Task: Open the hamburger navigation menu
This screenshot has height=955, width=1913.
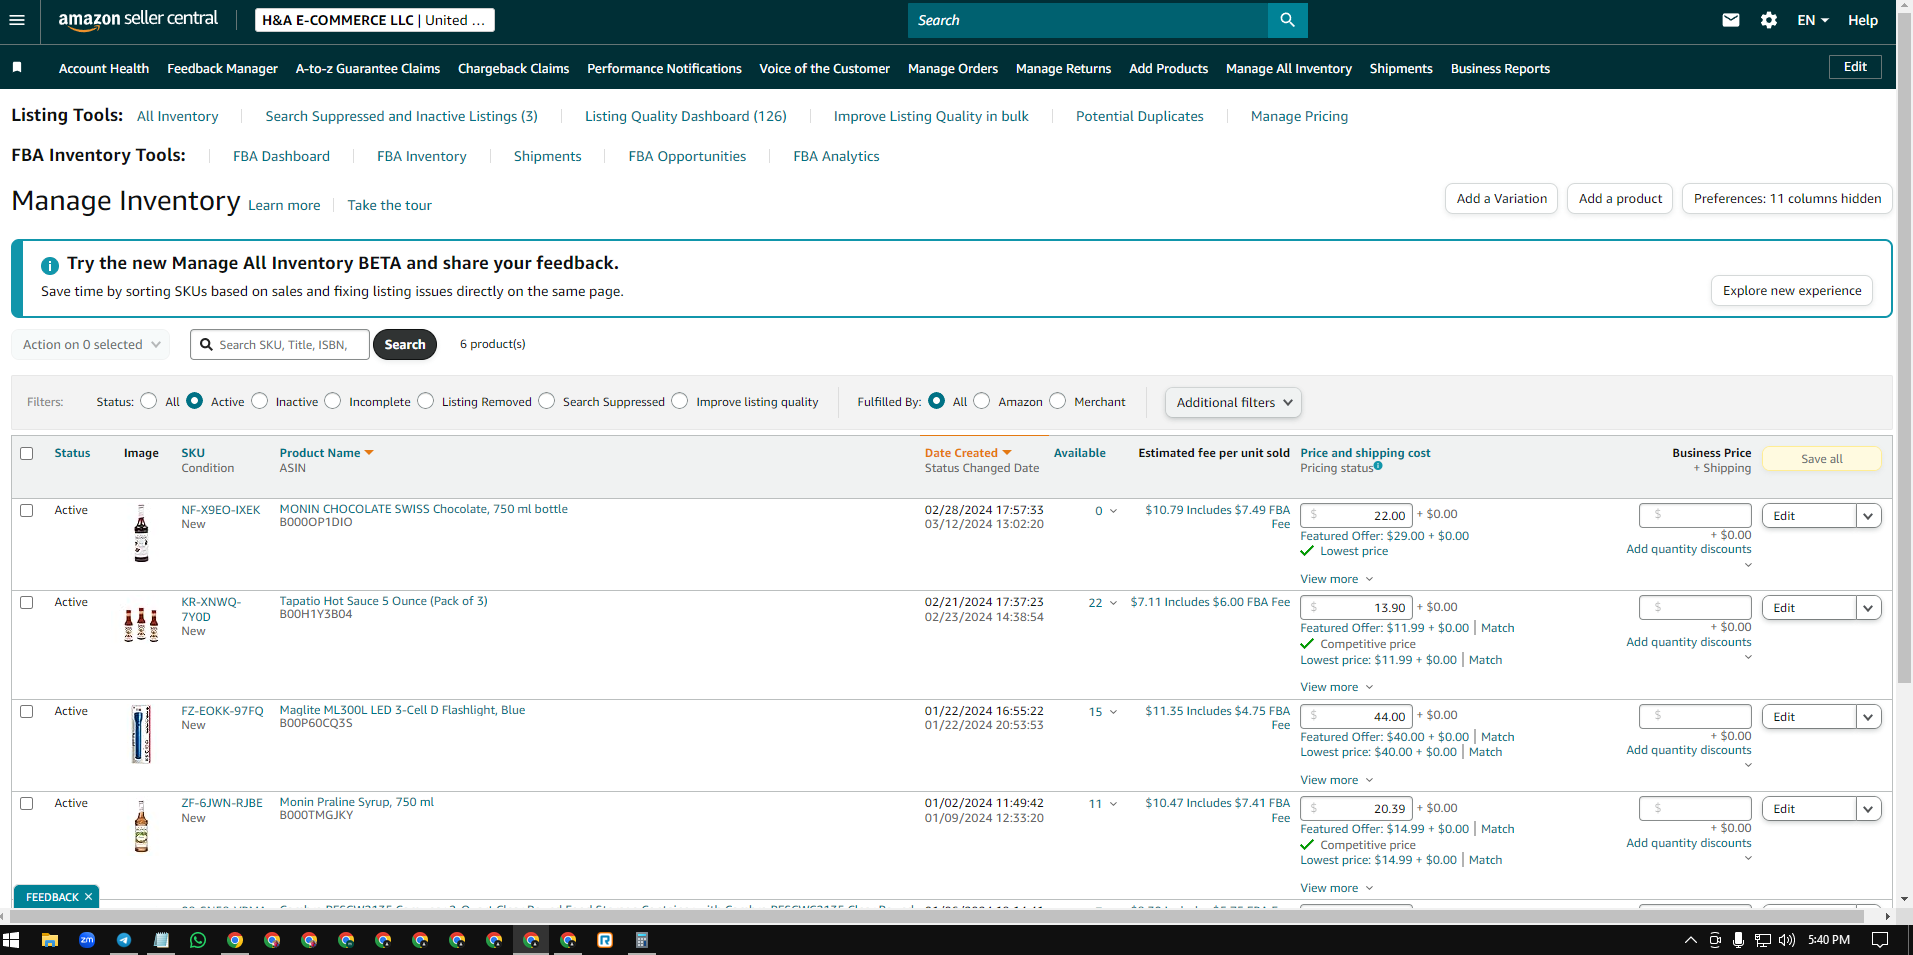Action: (16, 20)
